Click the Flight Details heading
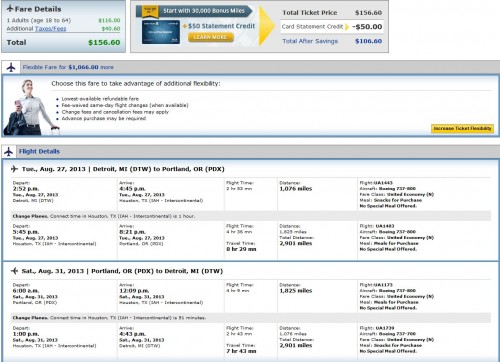The image size is (500, 362). (x=39, y=152)
